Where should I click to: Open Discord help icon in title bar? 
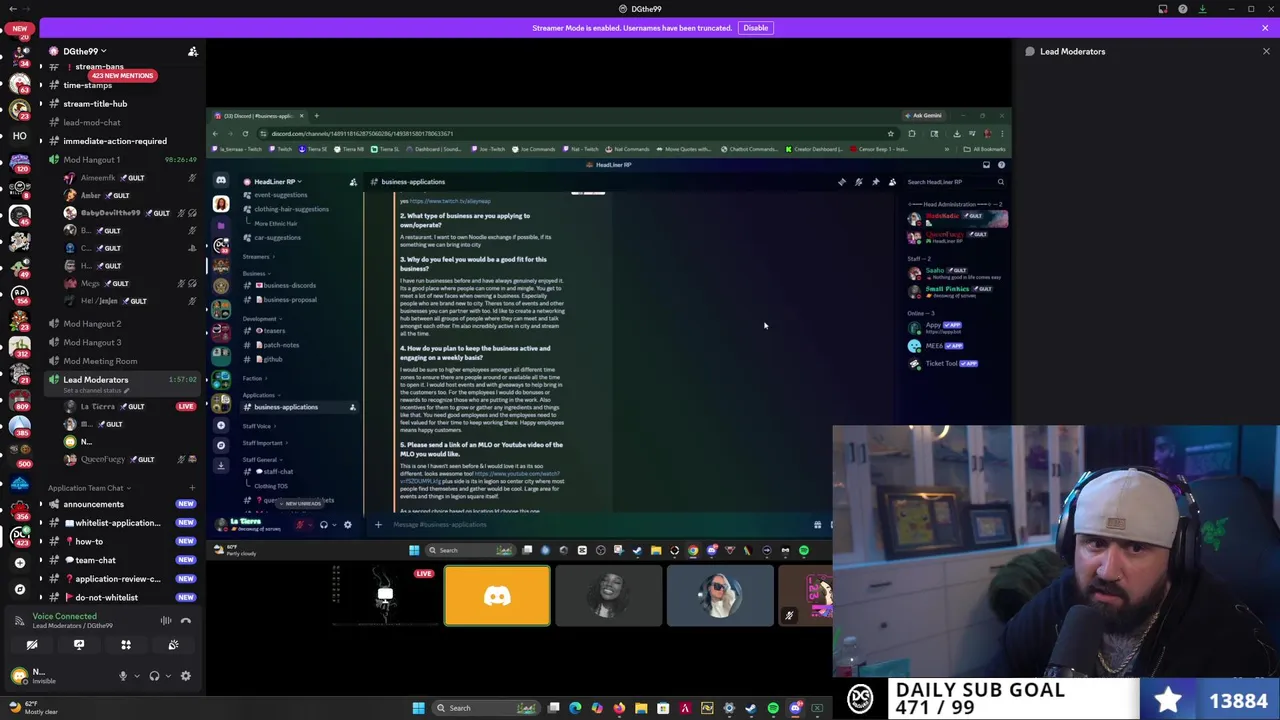[x=1183, y=9]
